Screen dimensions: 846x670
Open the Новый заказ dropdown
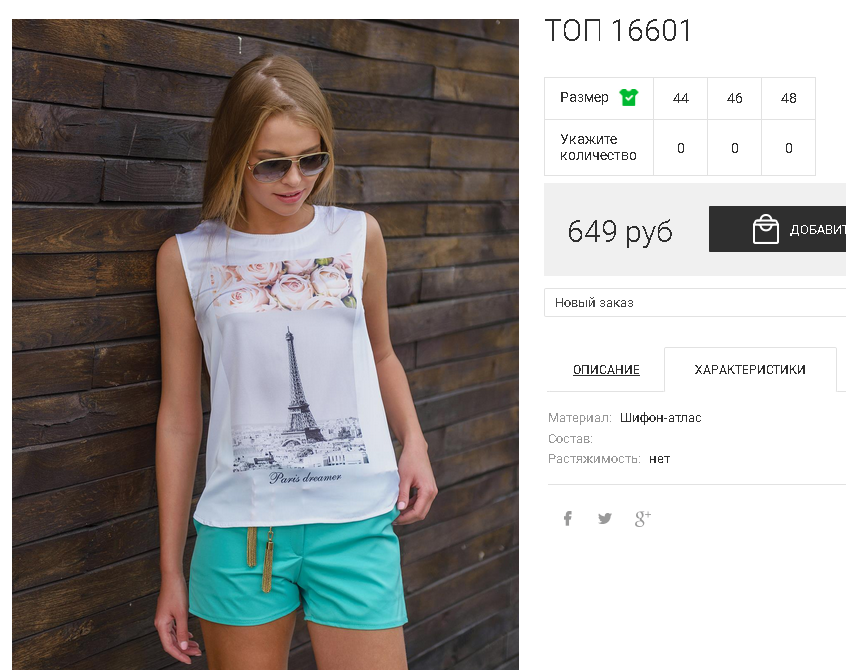(x=695, y=303)
